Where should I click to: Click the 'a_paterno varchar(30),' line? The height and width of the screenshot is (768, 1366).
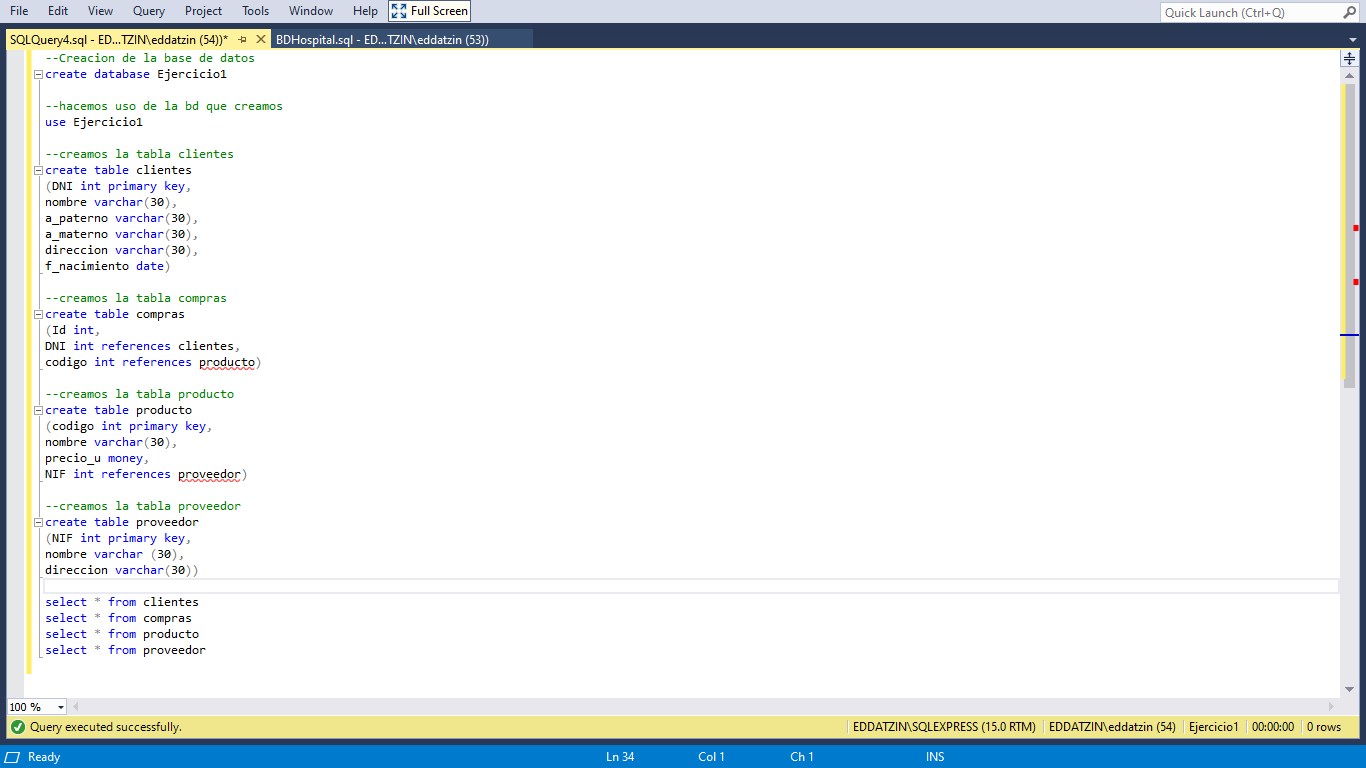point(122,218)
